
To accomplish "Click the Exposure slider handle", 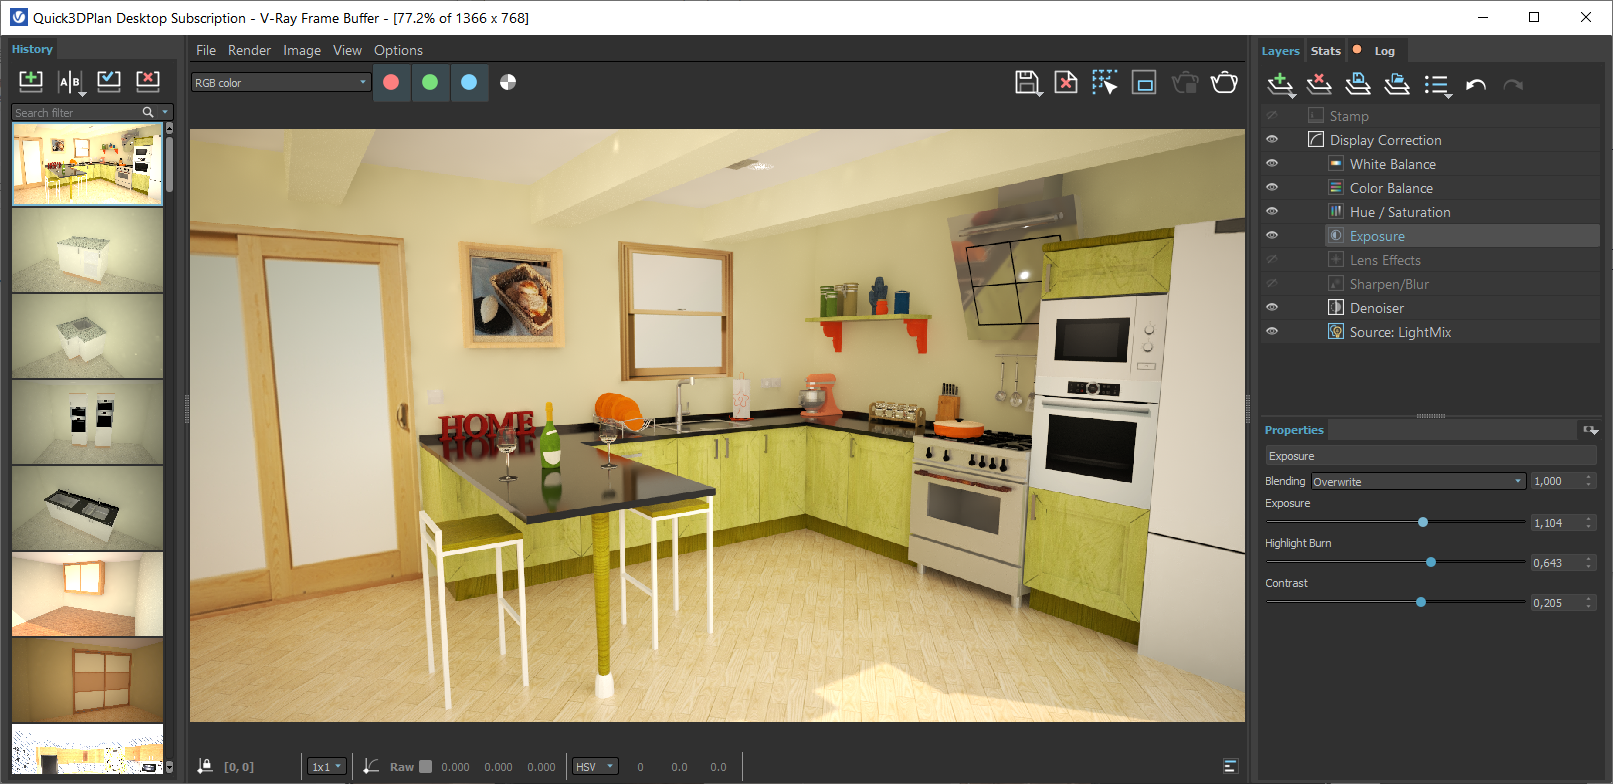I will [x=1423, y=522].
